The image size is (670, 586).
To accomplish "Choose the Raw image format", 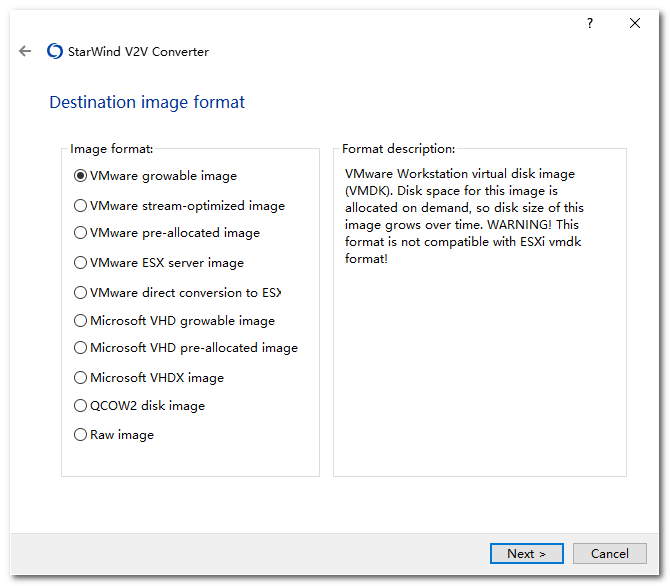I will 81,435.
